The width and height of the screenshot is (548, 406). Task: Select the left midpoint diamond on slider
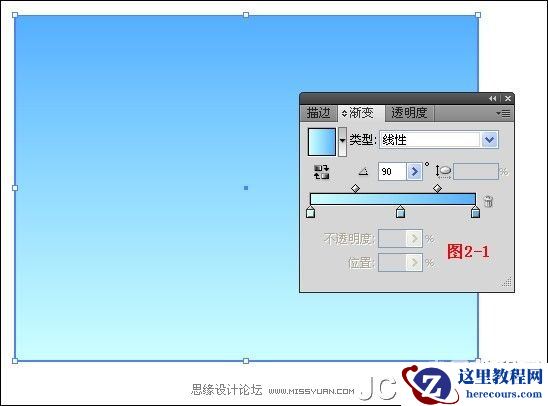point(355,189)
